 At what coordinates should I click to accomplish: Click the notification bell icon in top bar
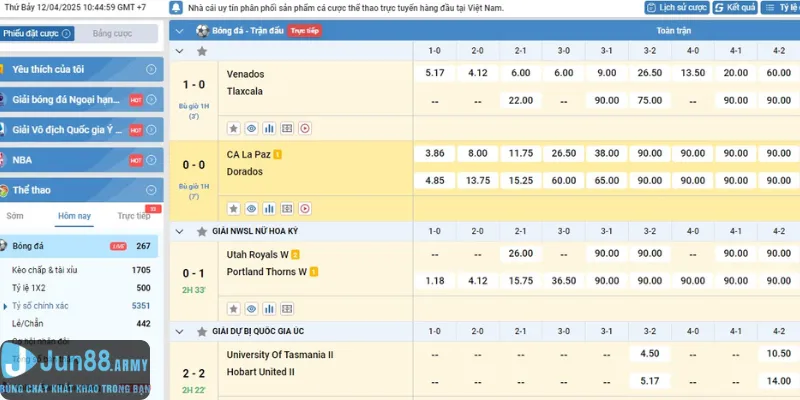(179, 8)
